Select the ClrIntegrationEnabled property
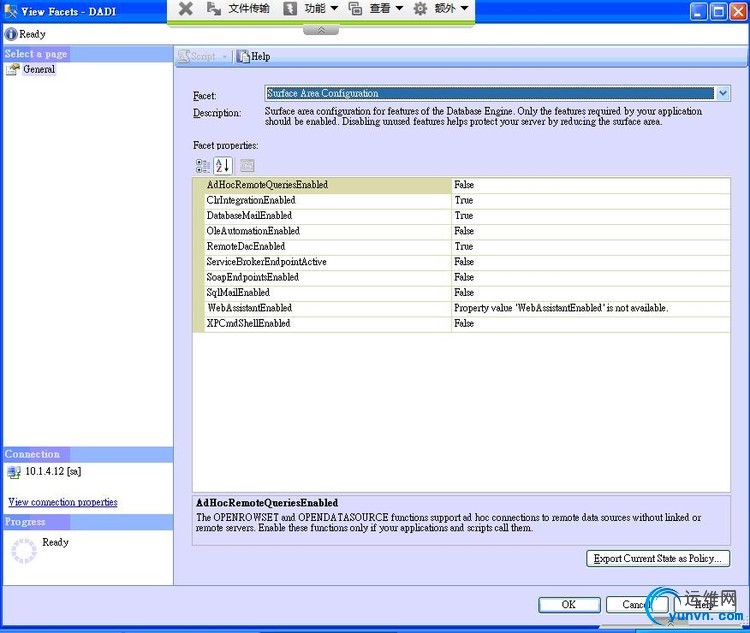Viewport: 750px width, 633px height. (251, 201)
